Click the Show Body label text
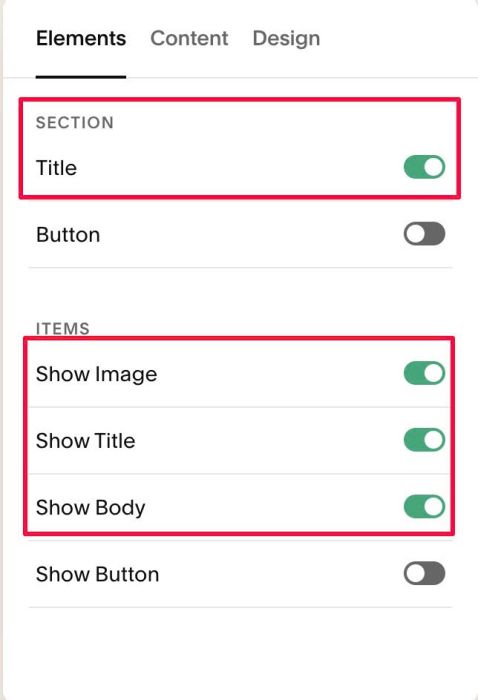The image size is (478, 700). [x=91, y=508]
